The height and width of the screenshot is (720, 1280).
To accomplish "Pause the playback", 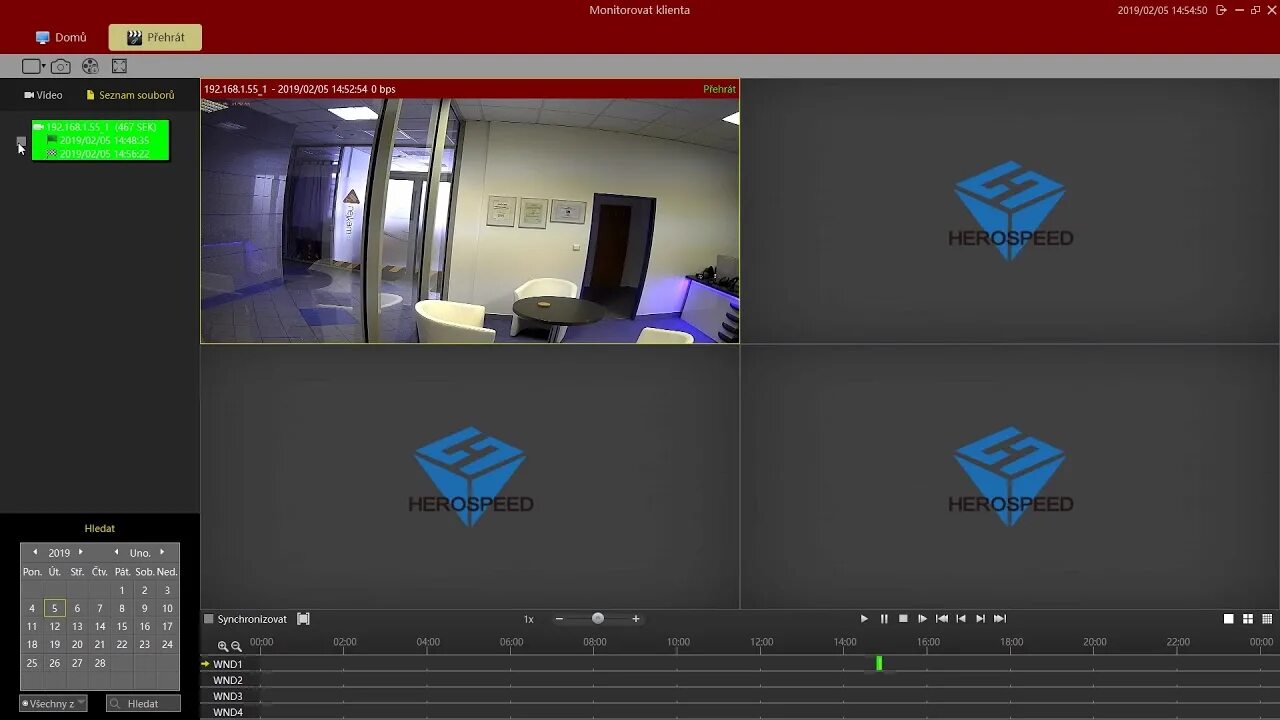I will click(884, 619).
